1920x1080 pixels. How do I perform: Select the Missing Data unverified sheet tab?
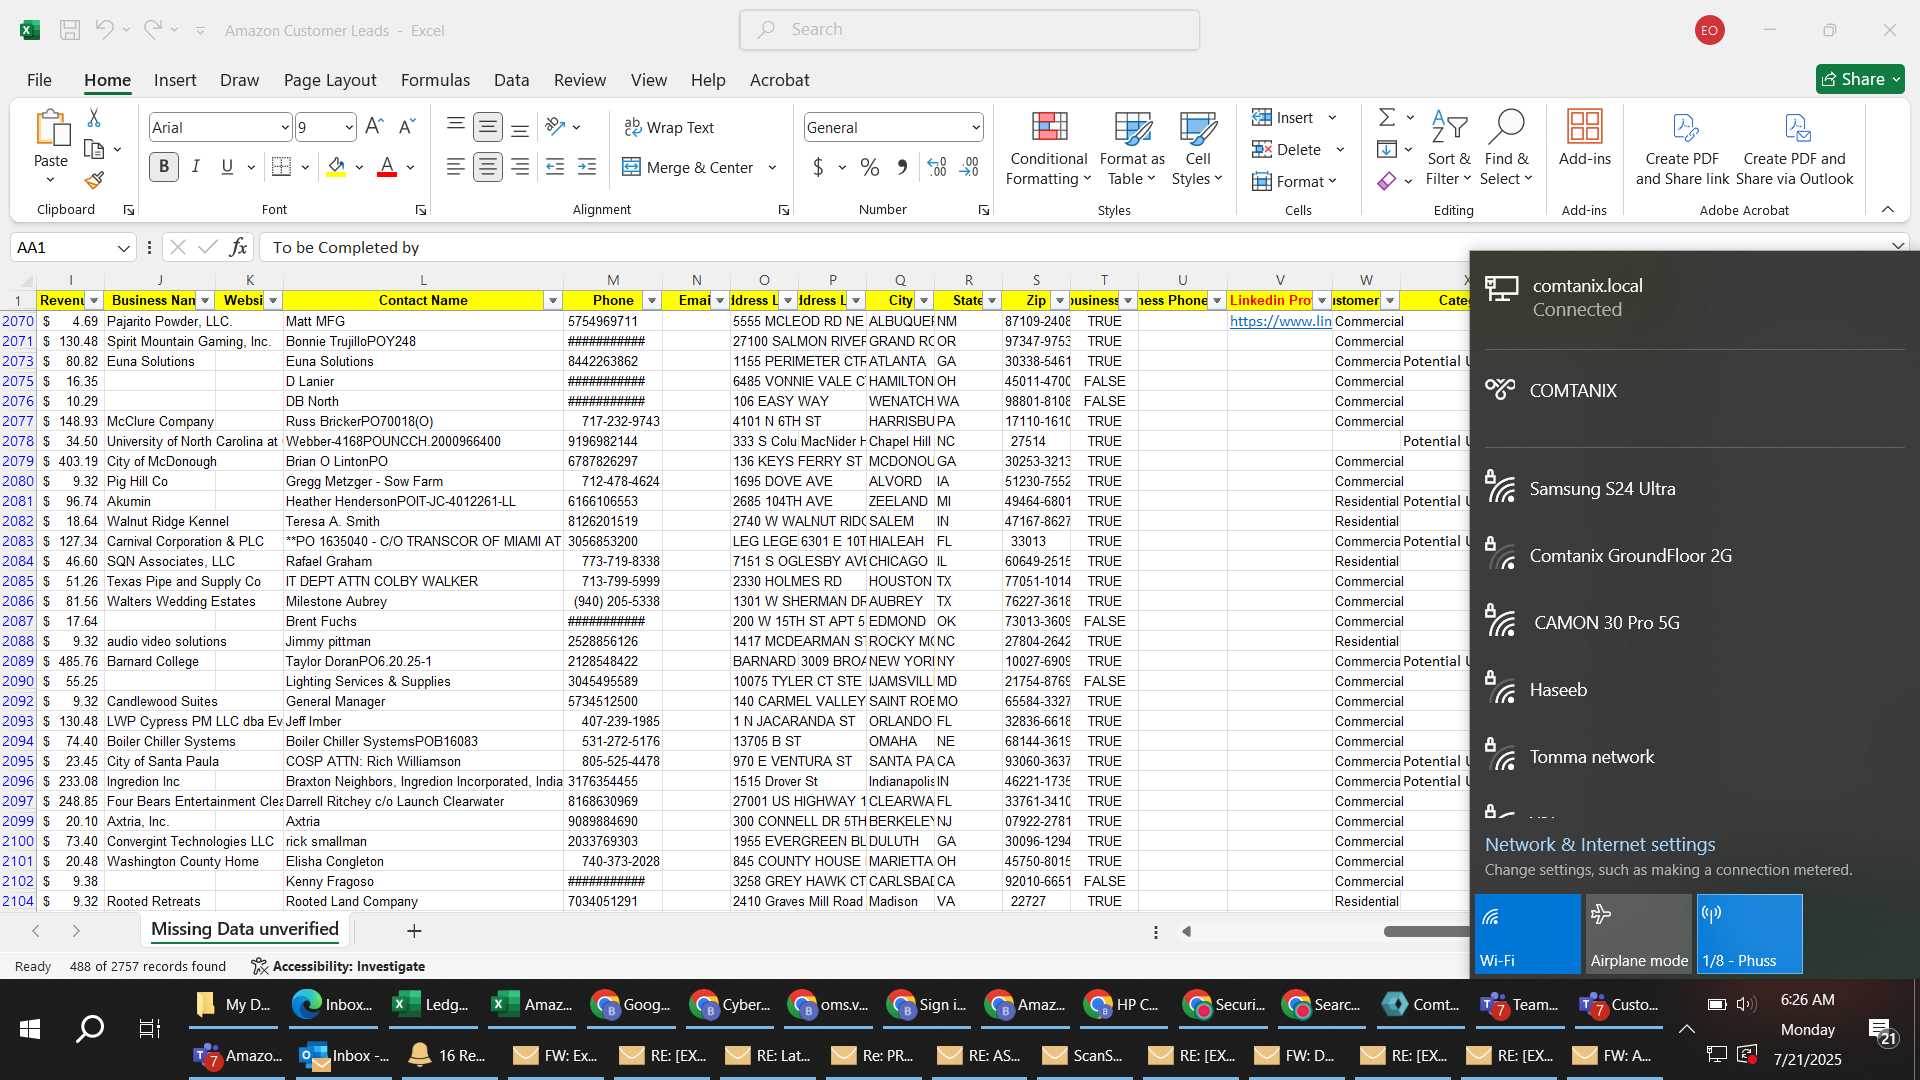[245, 929]
